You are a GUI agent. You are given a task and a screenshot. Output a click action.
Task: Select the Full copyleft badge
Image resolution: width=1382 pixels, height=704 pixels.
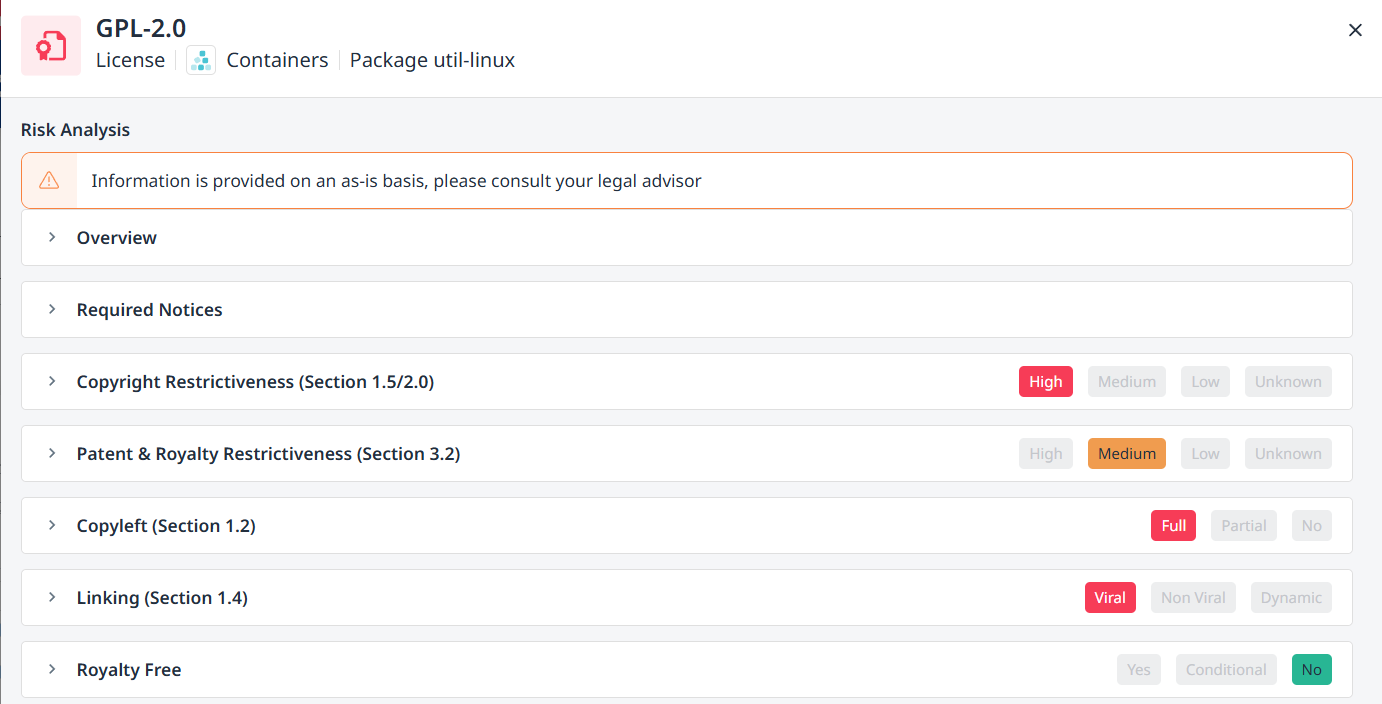coord(1173,526)
